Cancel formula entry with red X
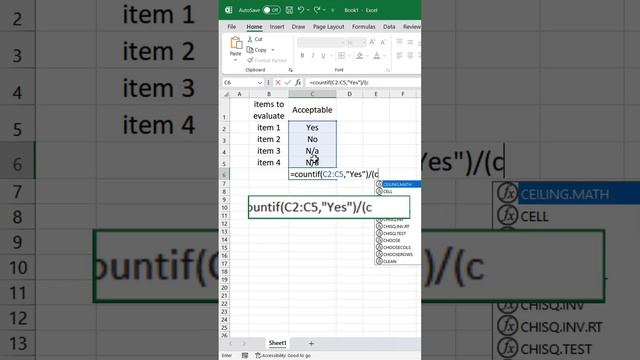The height and width of the screenshot is (360, 640). coord(278,82)
